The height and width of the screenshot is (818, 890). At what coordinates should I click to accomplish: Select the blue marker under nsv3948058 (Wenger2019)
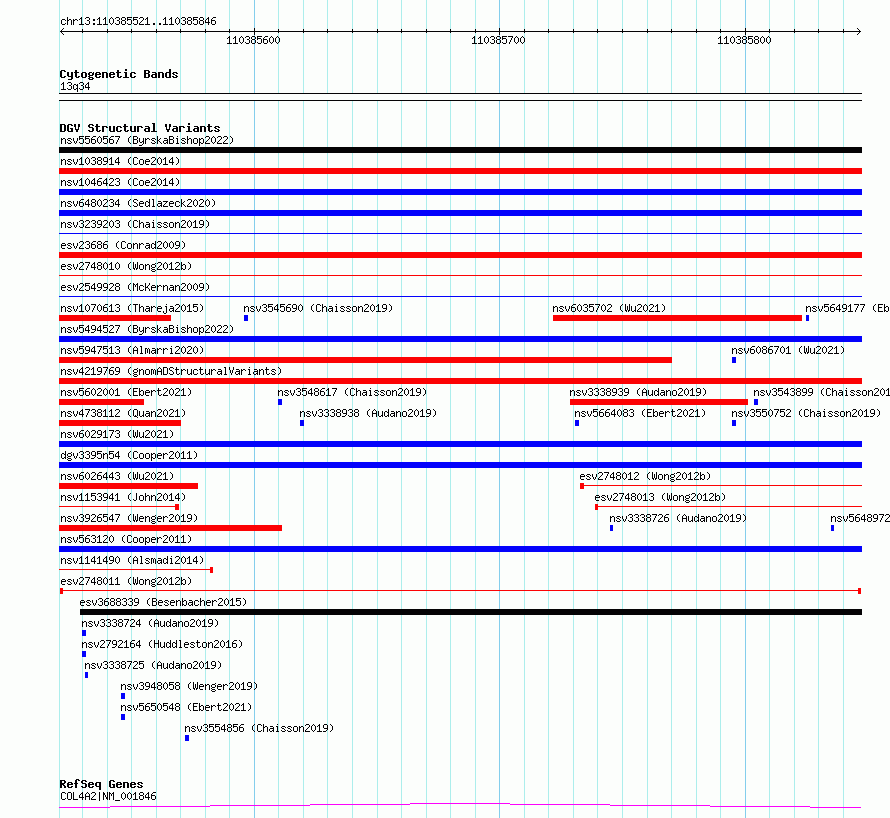pyautogui.click(x=123, y=696)
